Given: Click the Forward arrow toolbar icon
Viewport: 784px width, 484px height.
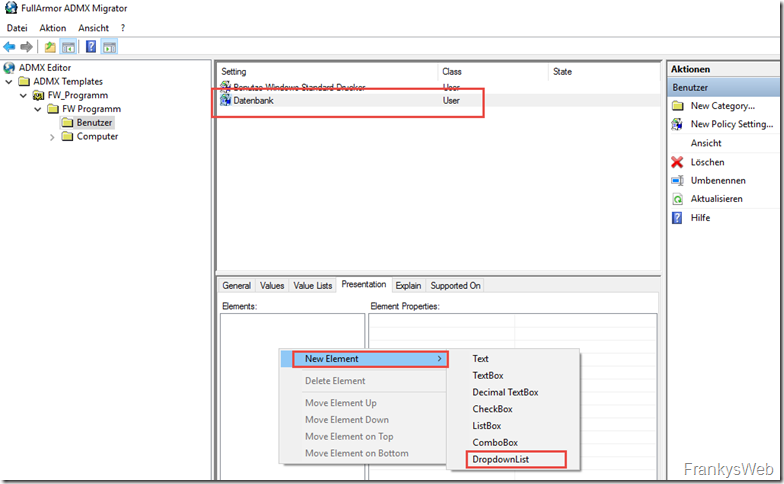Looking at the screenshot, I should tap(26, 47).
